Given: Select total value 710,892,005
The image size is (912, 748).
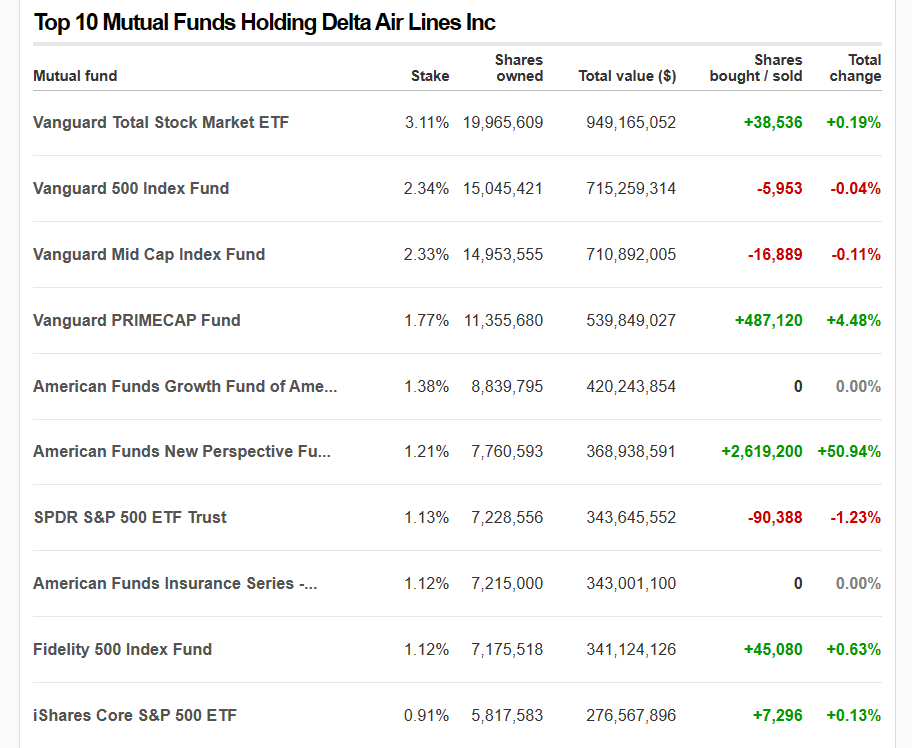Looking at the screenshot, I should coord(631,255).
